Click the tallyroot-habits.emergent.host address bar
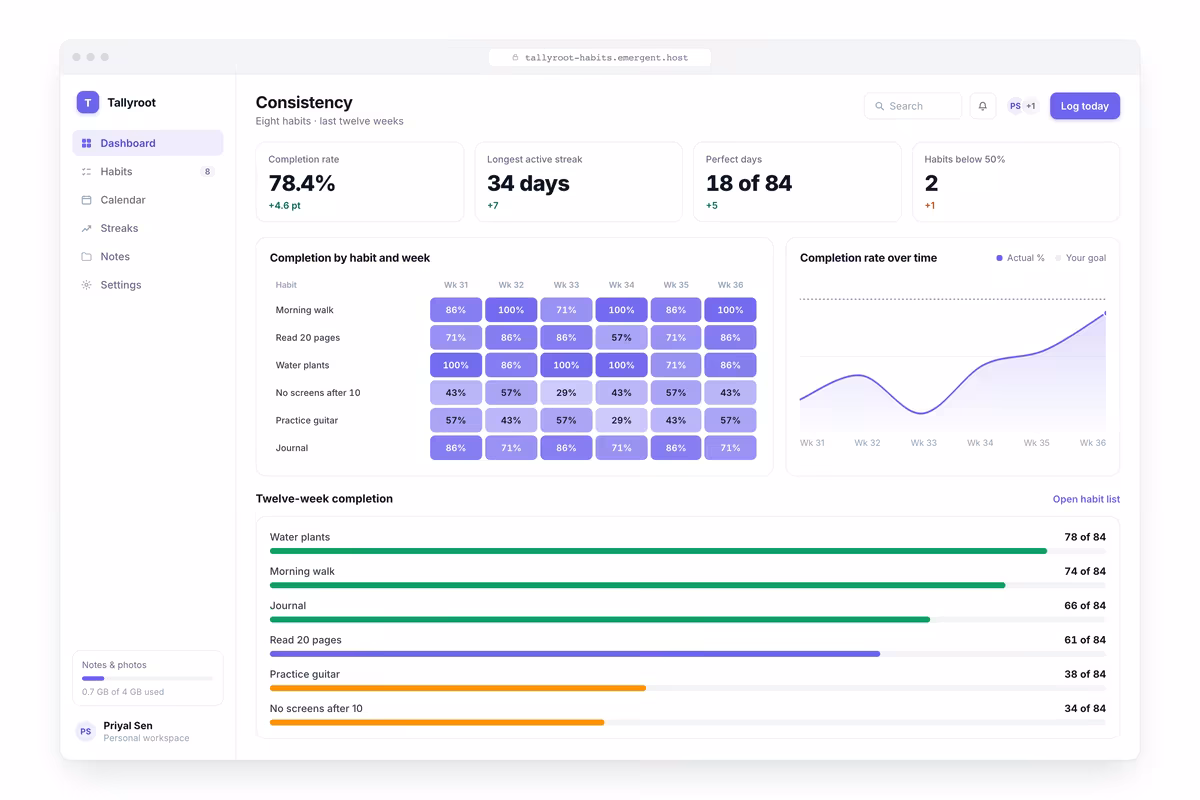Viewport: 1200px width, 800px height. click(600, 58)
